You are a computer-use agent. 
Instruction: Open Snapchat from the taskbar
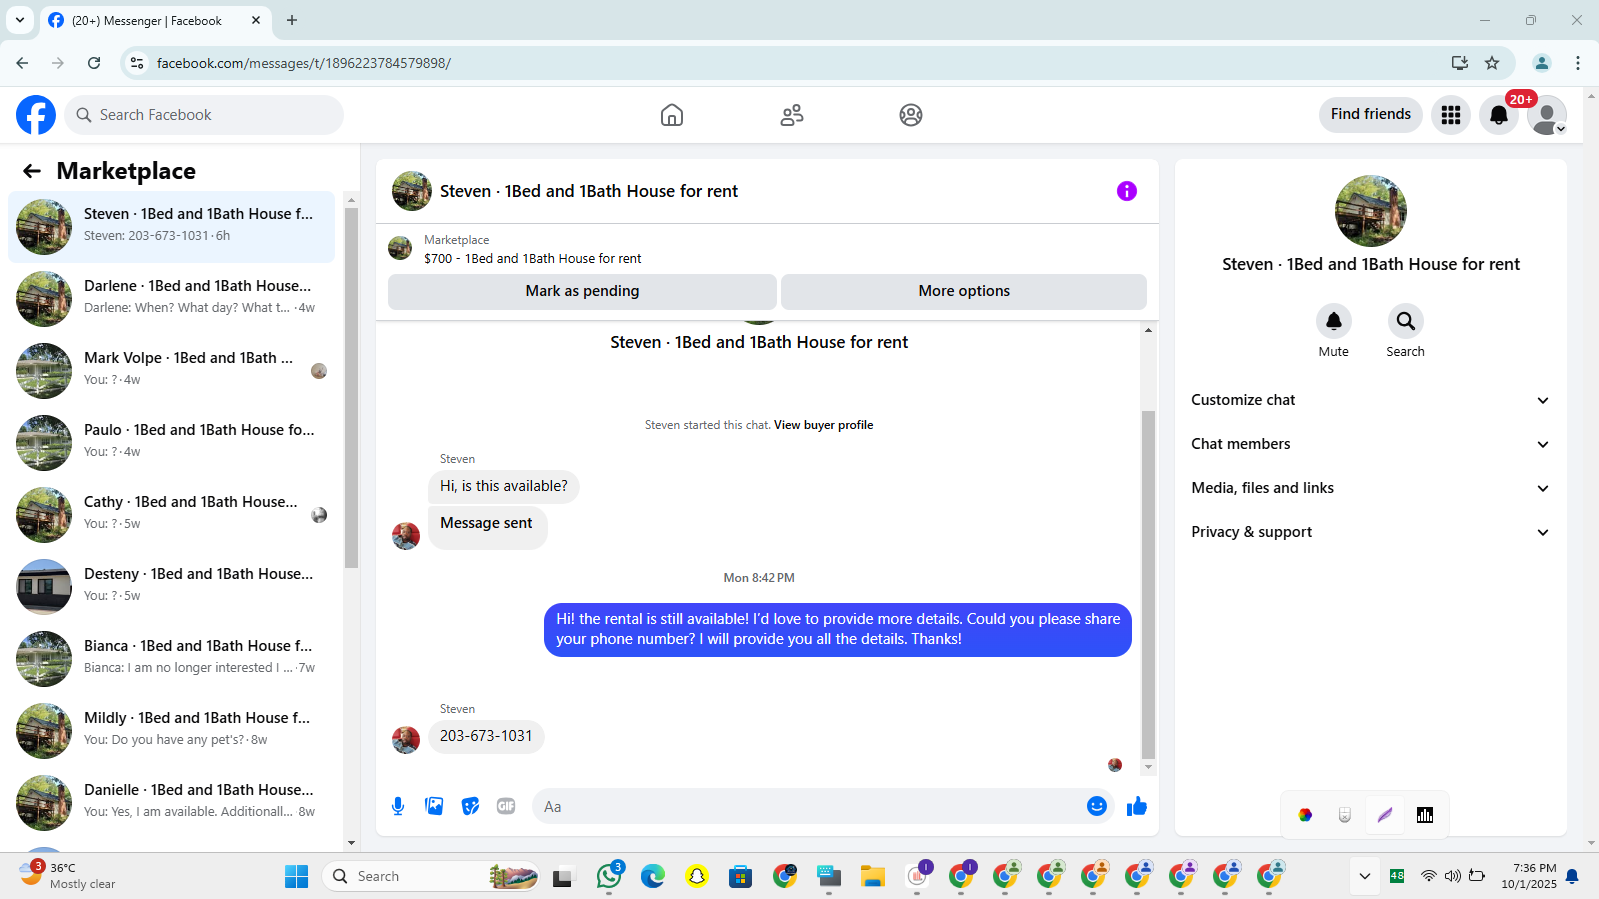697,876
